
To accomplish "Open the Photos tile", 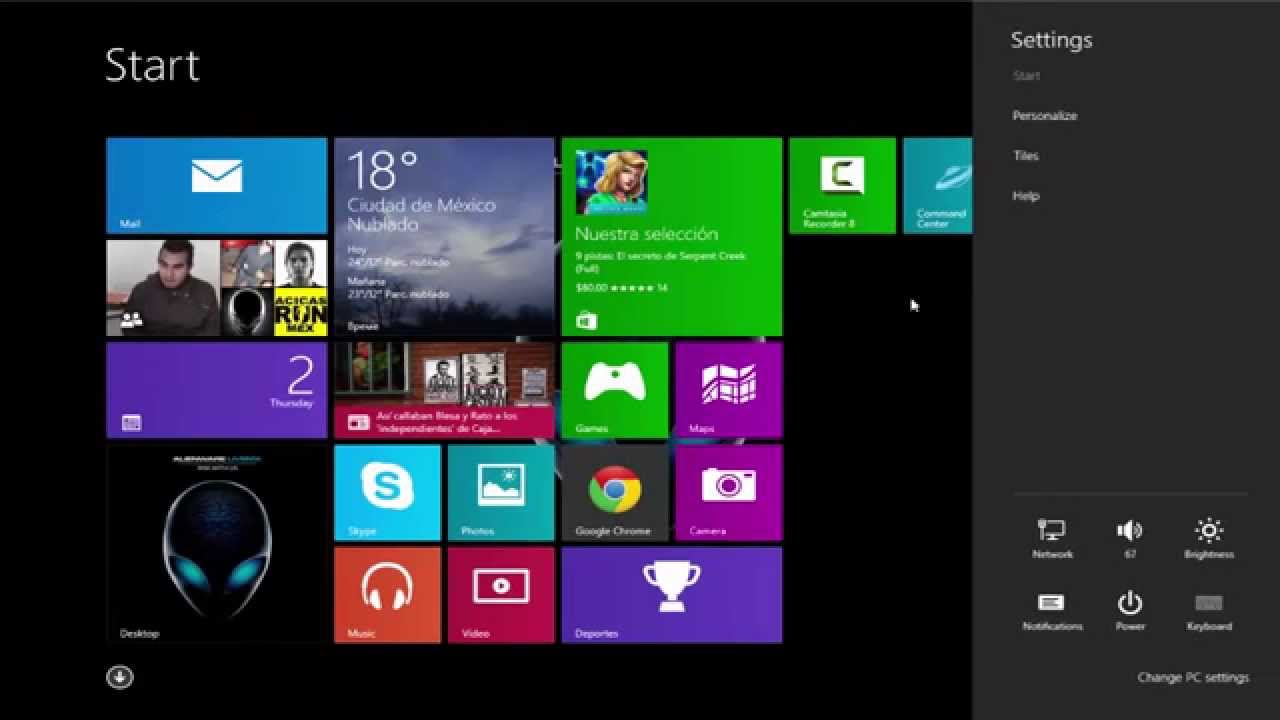I will [x=501, y=493].
